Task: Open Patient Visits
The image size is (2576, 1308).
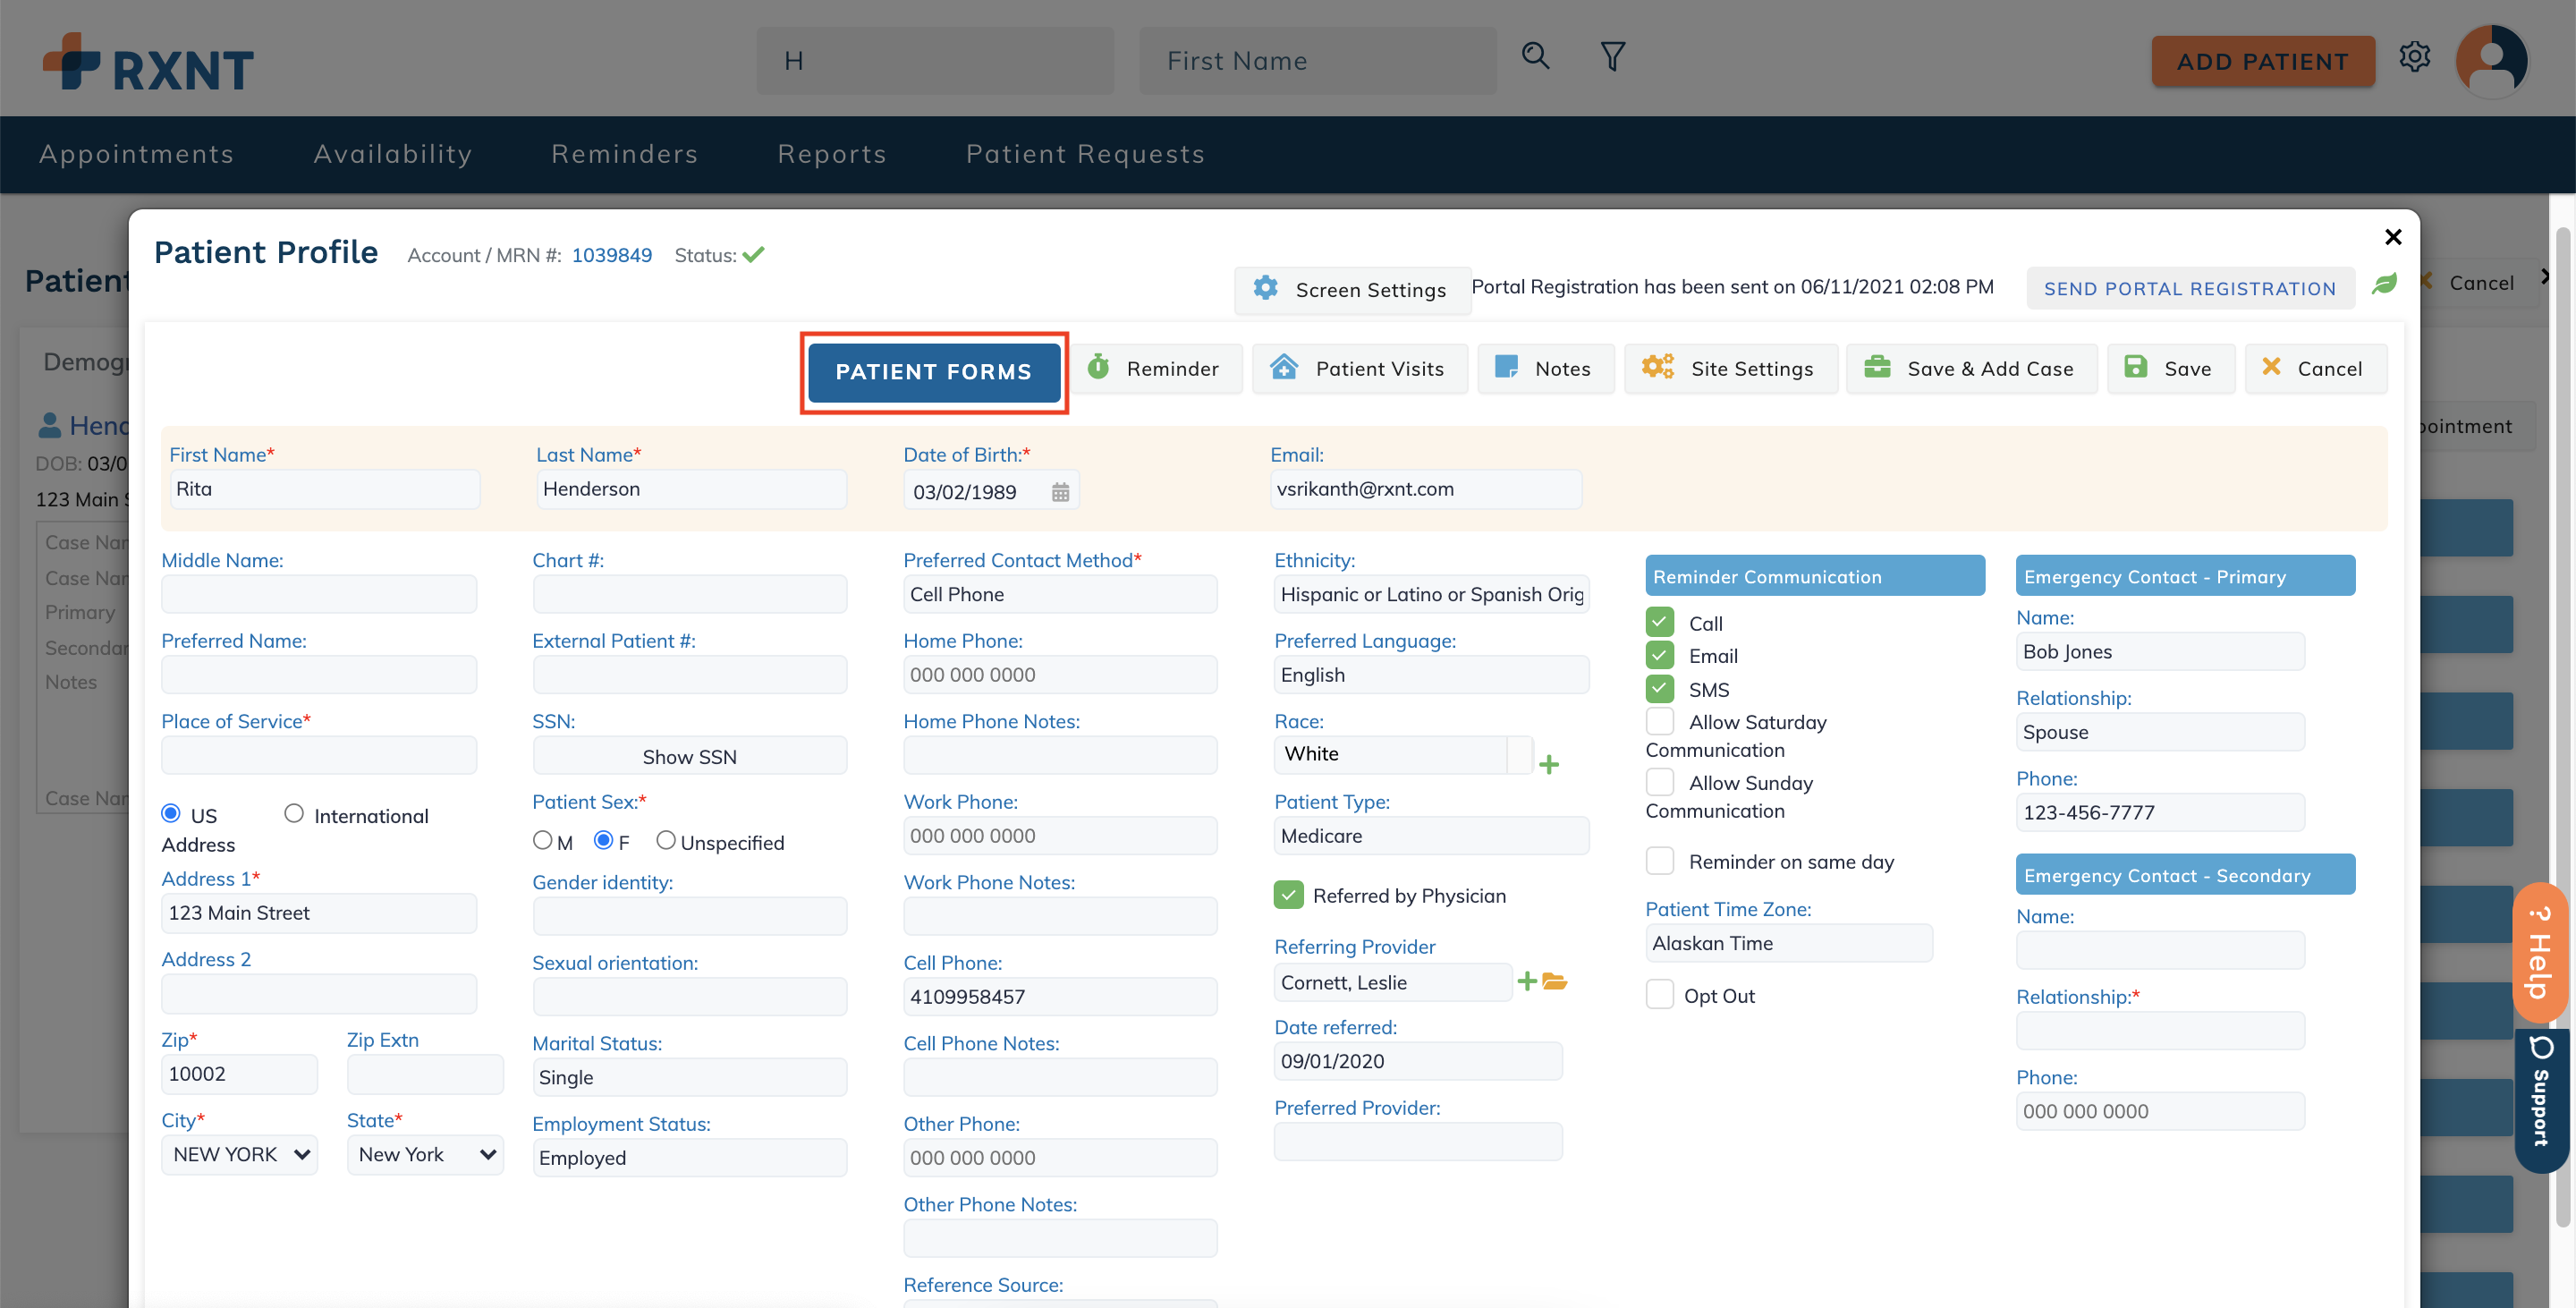Action: pos(1360,369)
